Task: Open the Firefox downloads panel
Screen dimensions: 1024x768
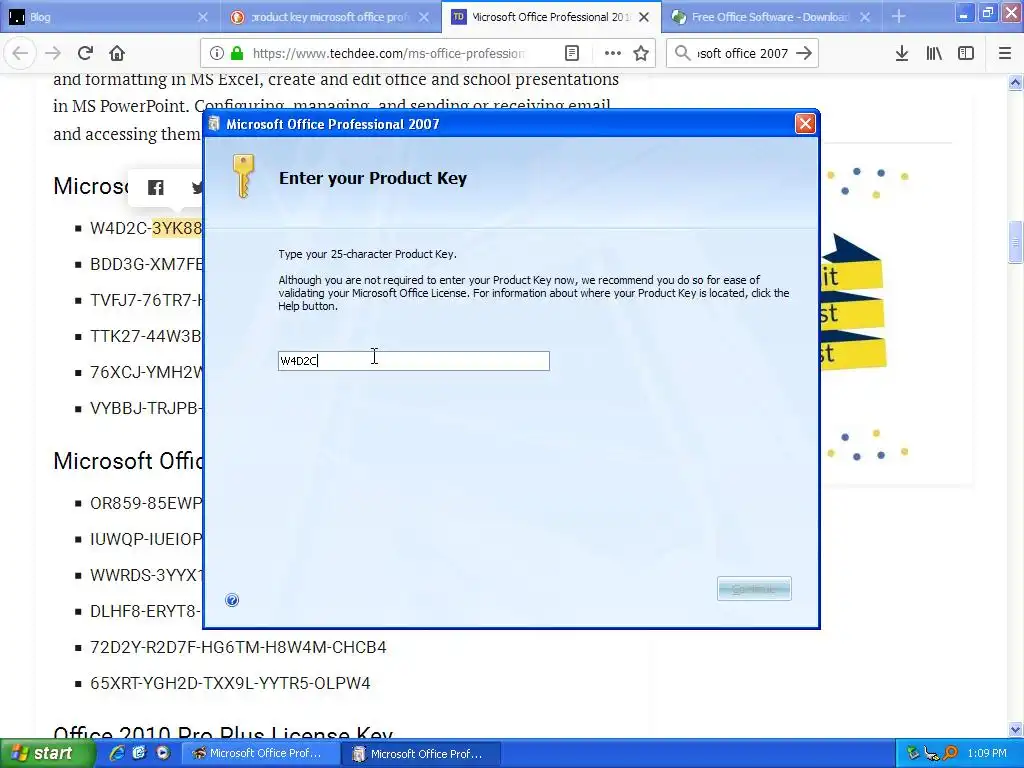Action: (x=902, y=54)
